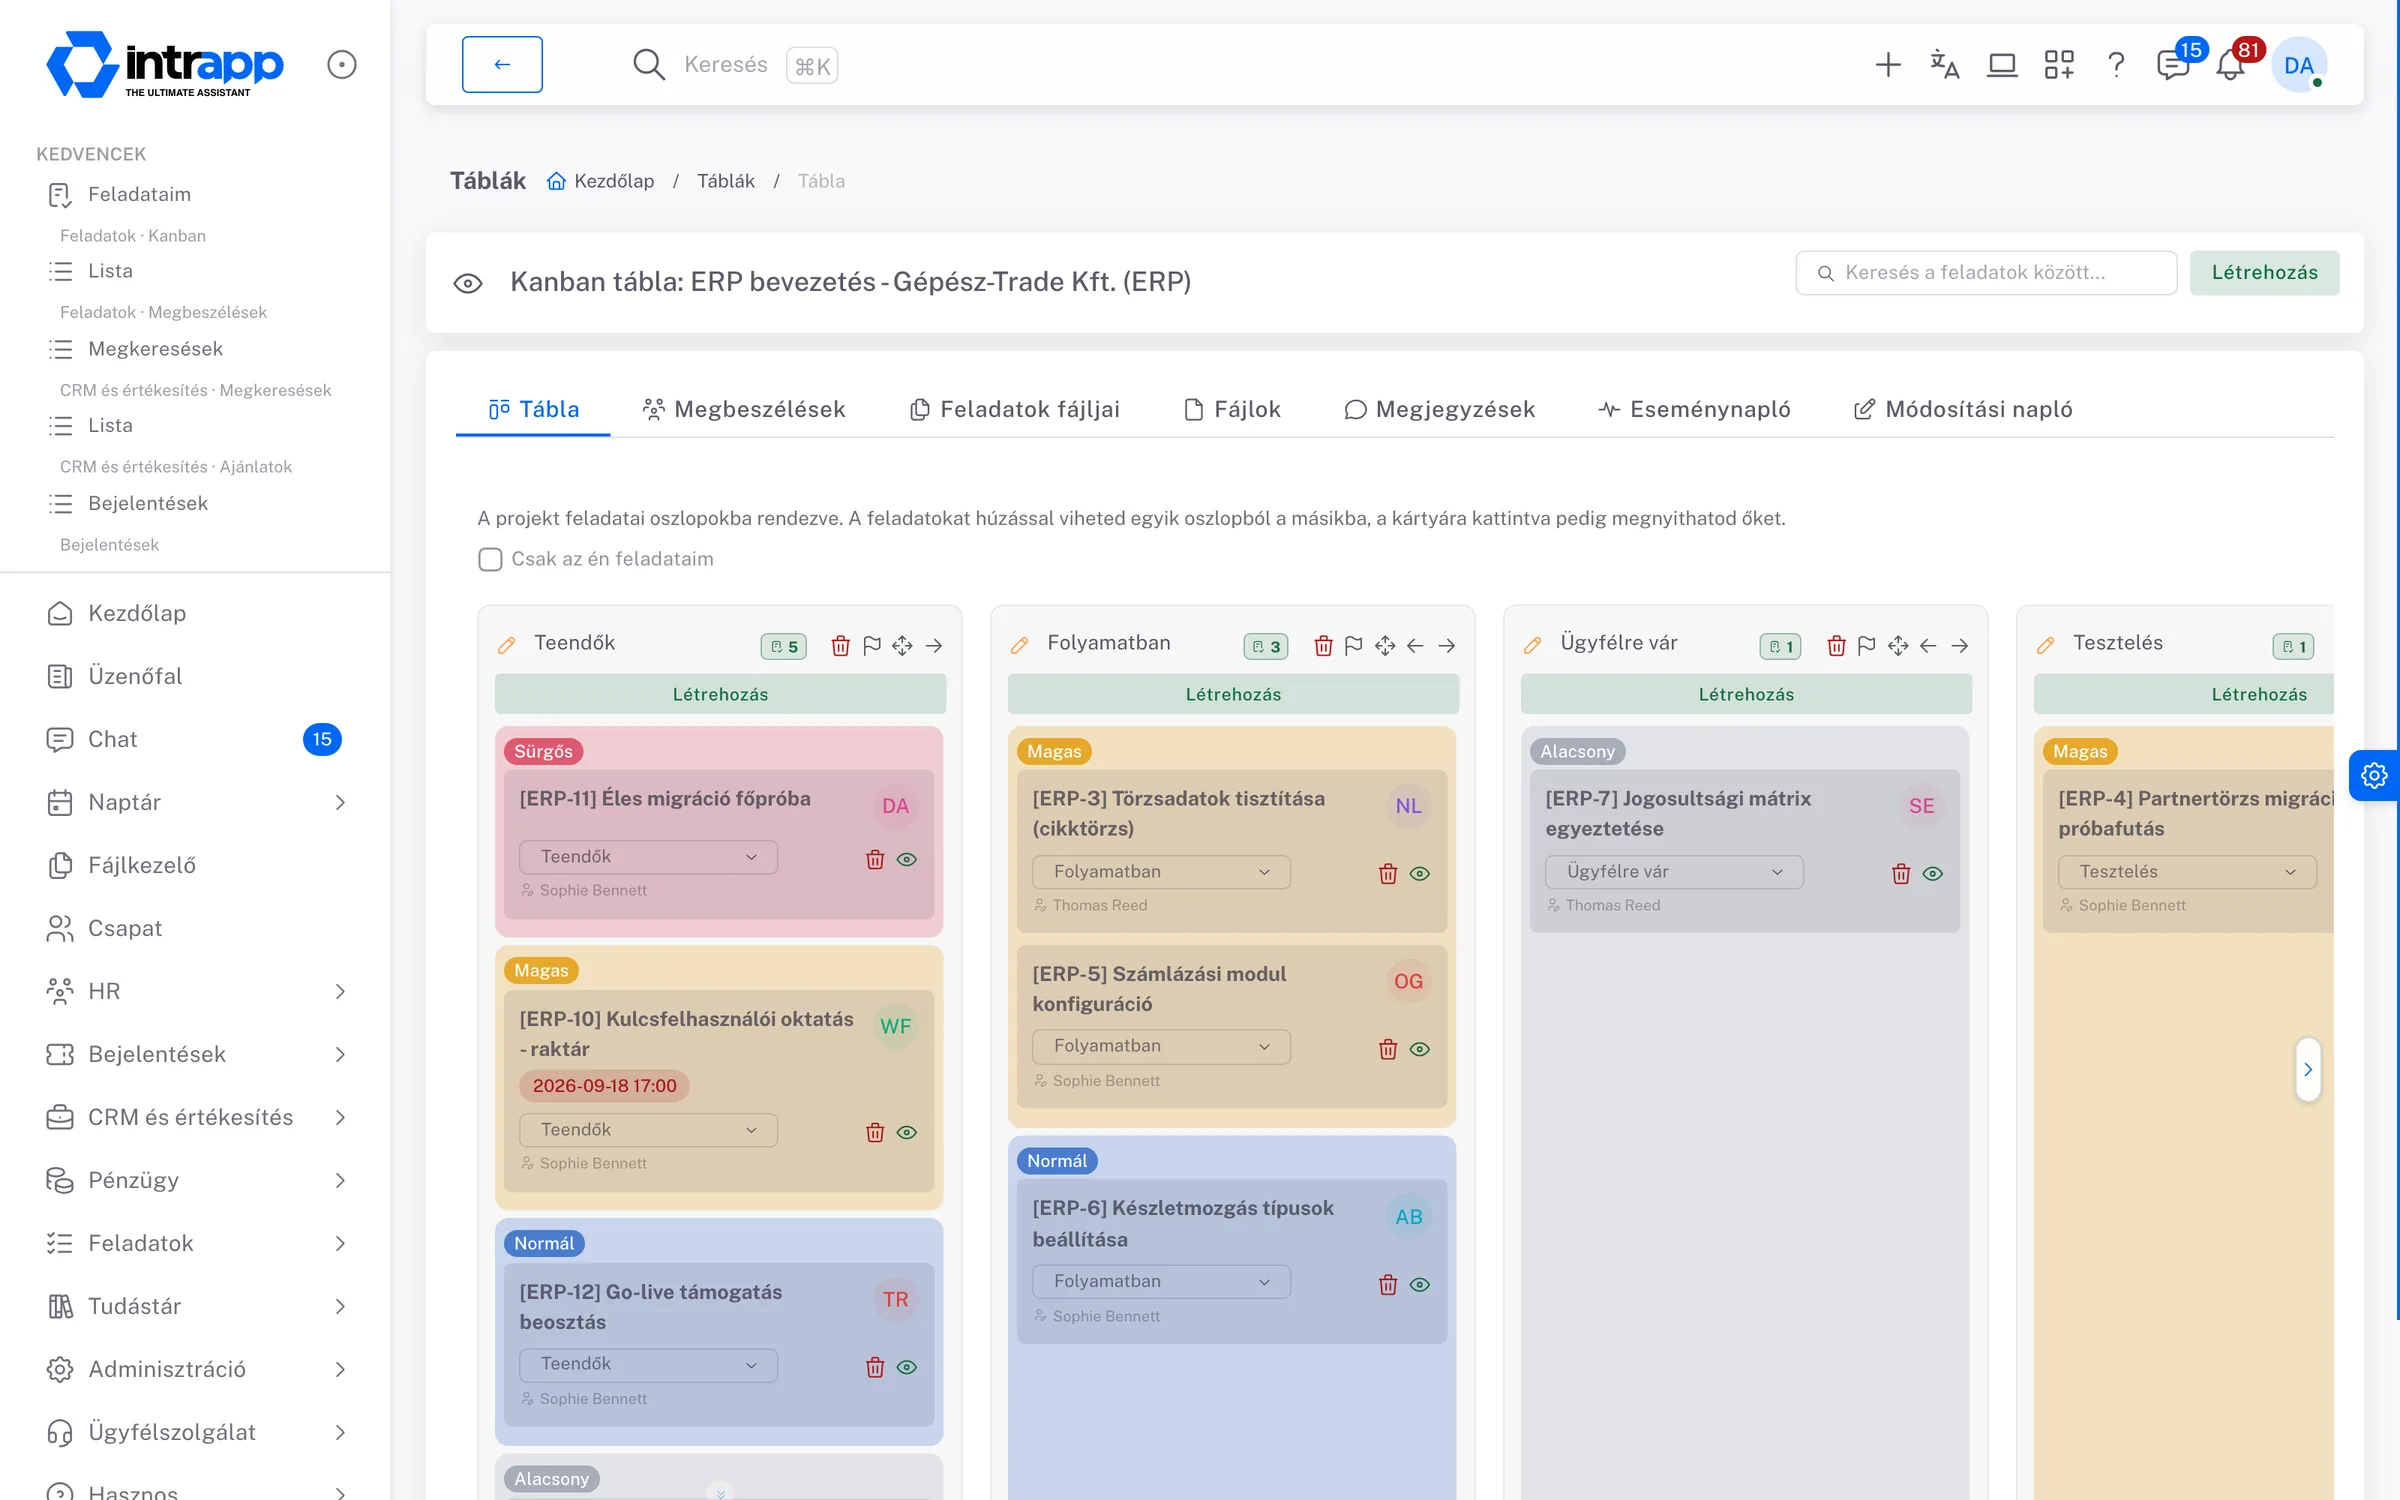2400x1500 pixels.
Task: Open chat messages icon with badge 15
Action: [2175, 64]
